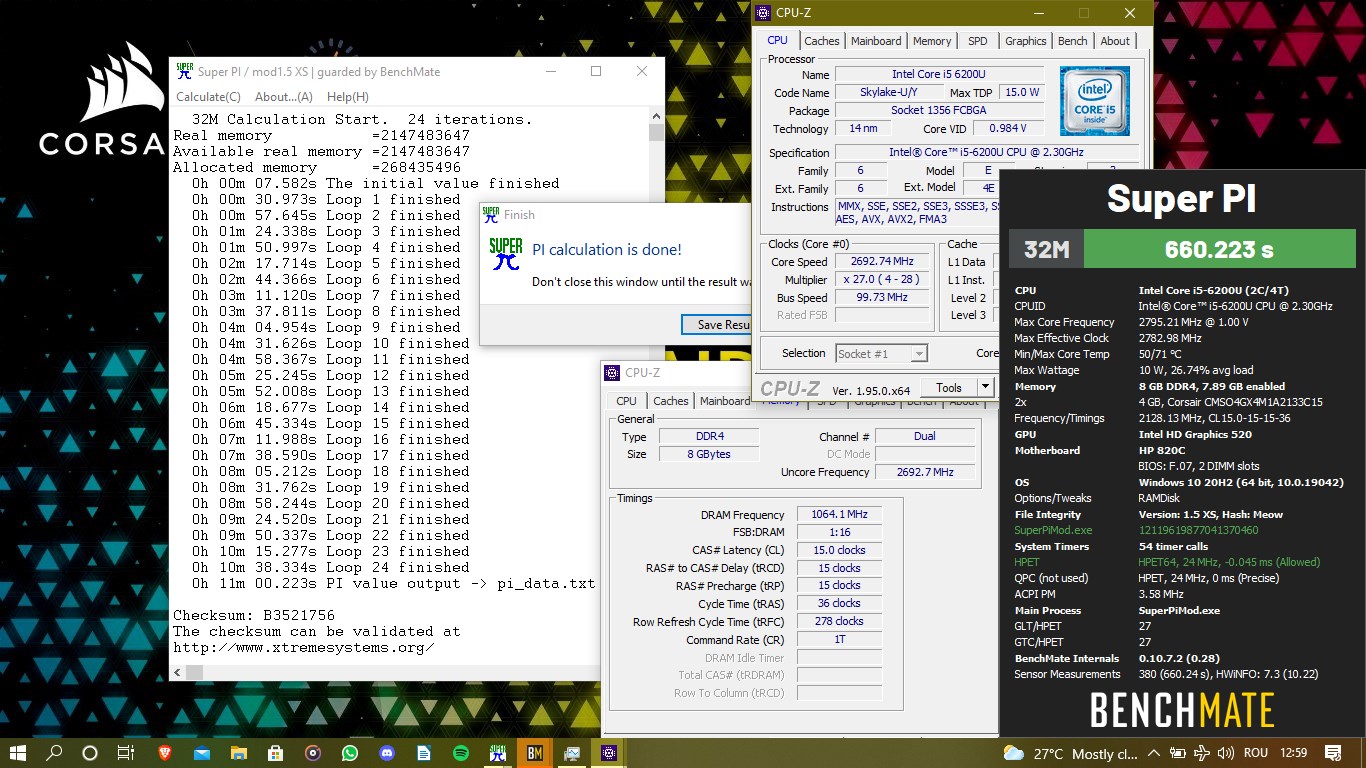The width and height of the screenshot is (1366, 768).
Task: Click the xtremesystems.org URL in the log
Action: [x=304, y=647]
